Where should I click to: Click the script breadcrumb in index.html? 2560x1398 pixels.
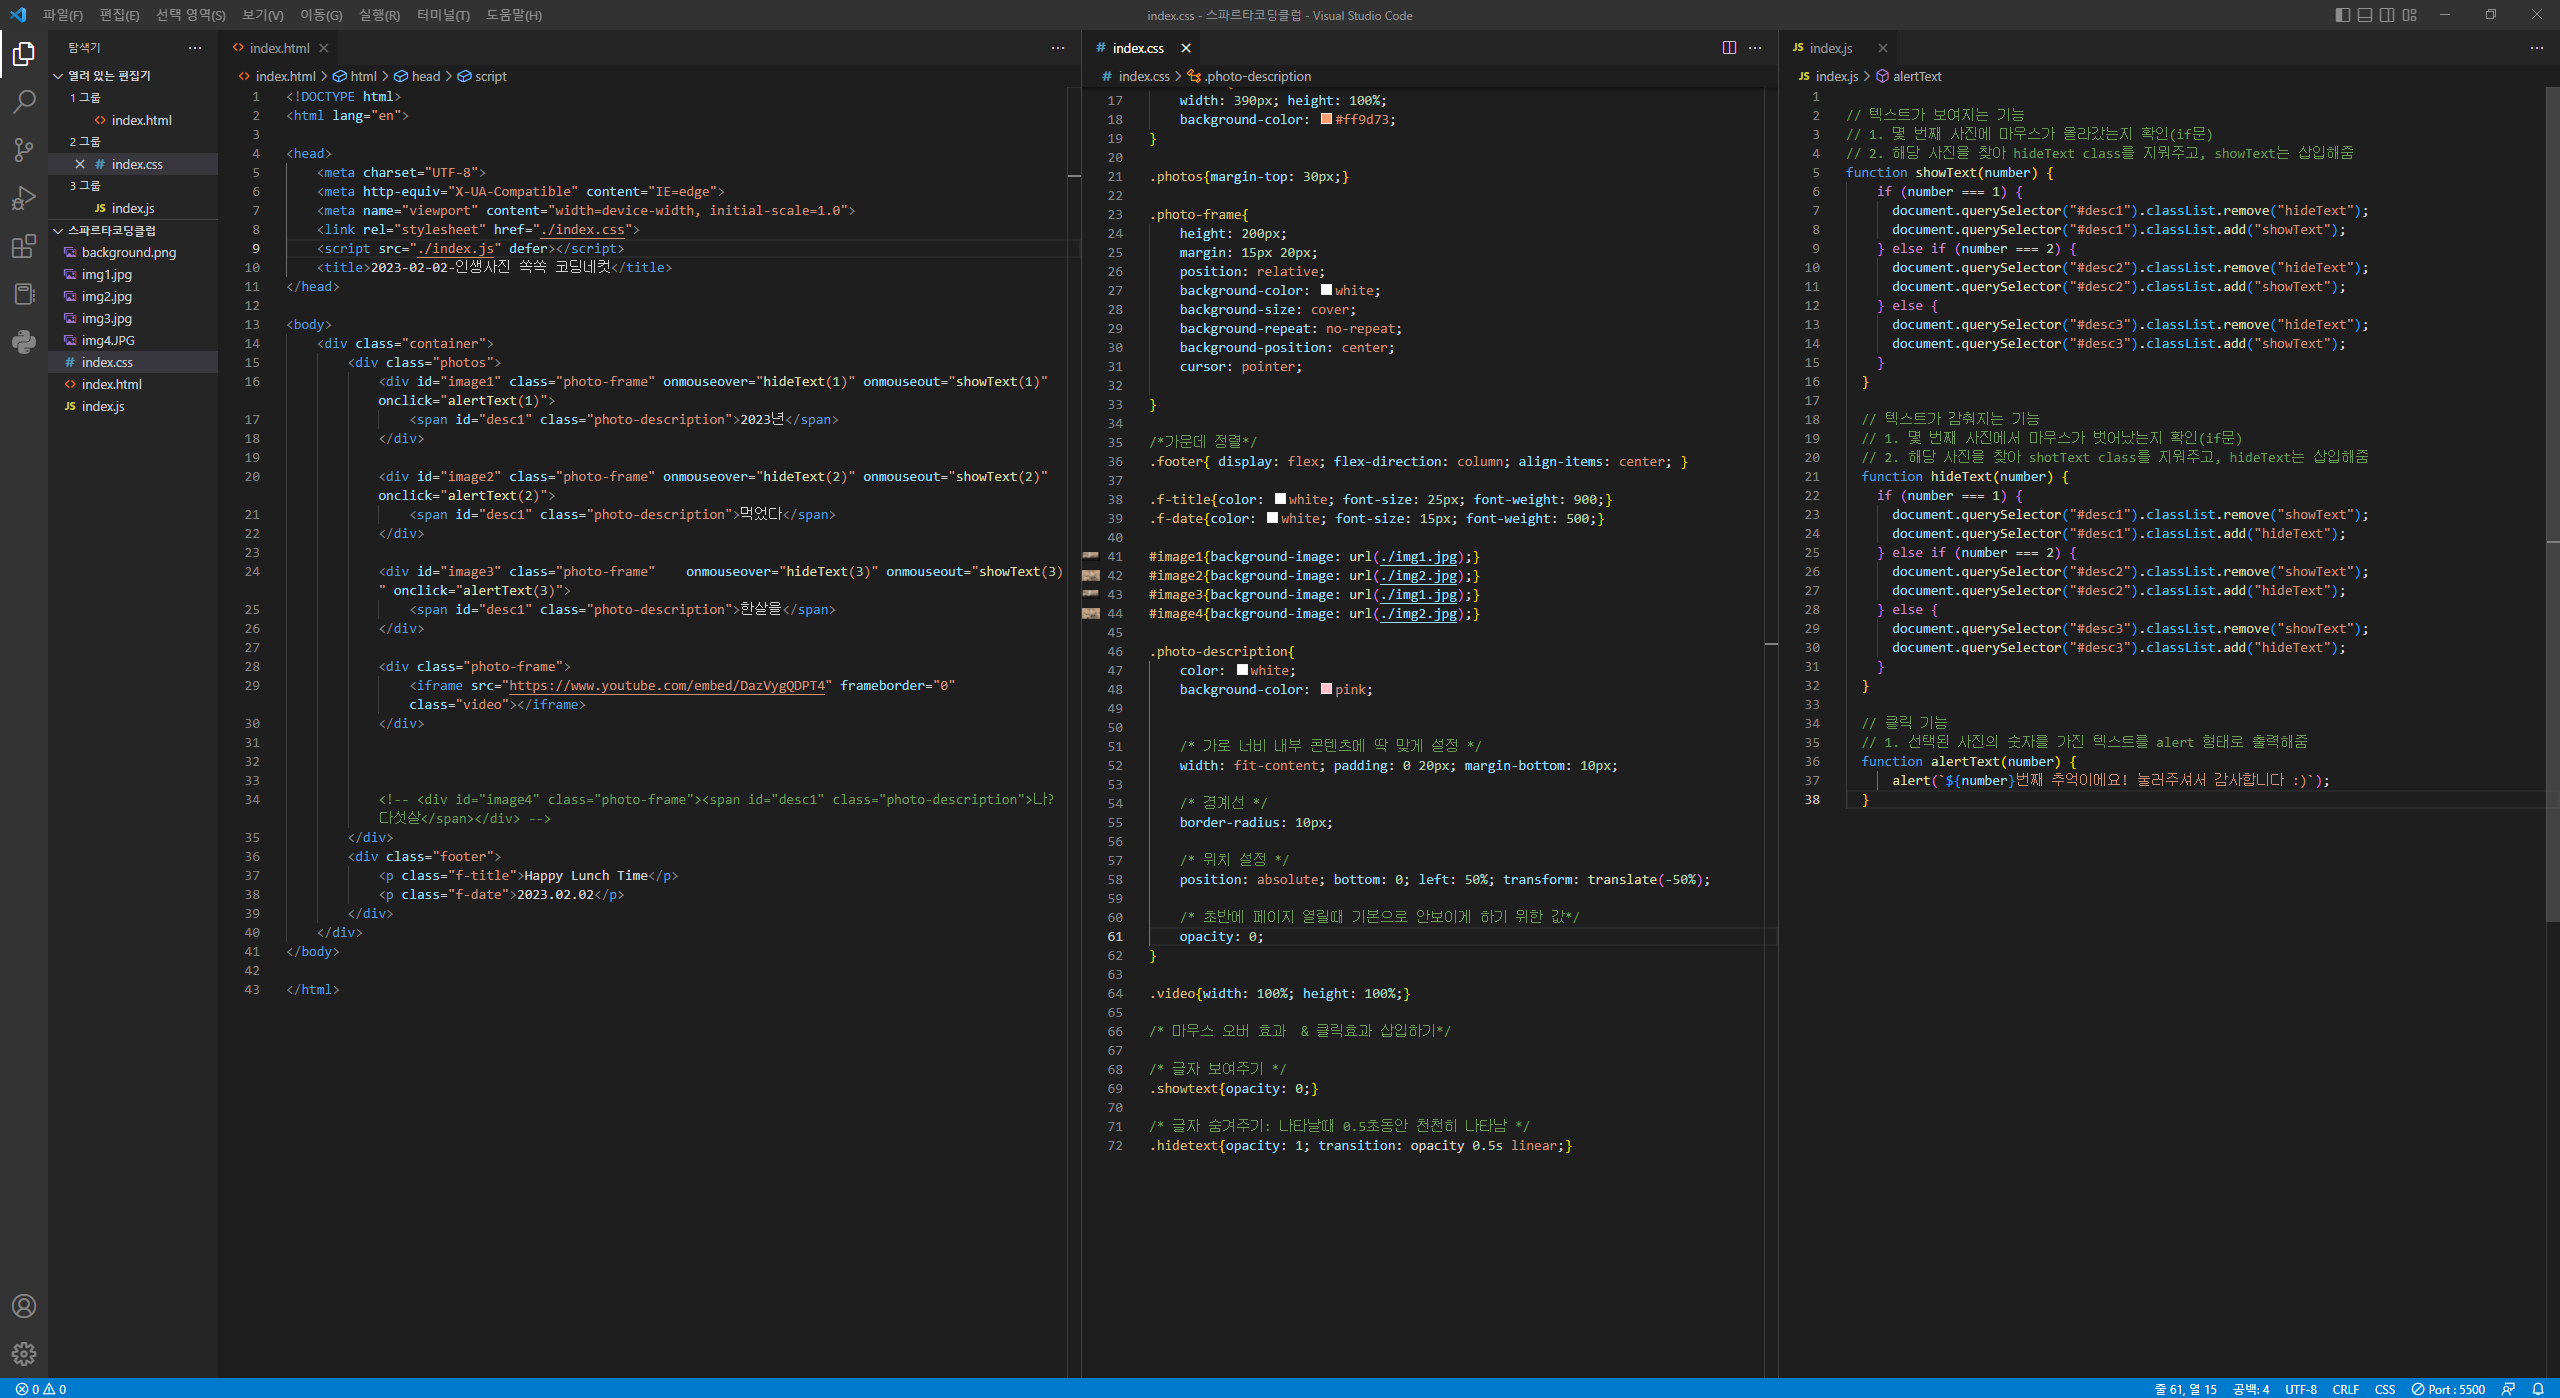(x=482, y=76)
